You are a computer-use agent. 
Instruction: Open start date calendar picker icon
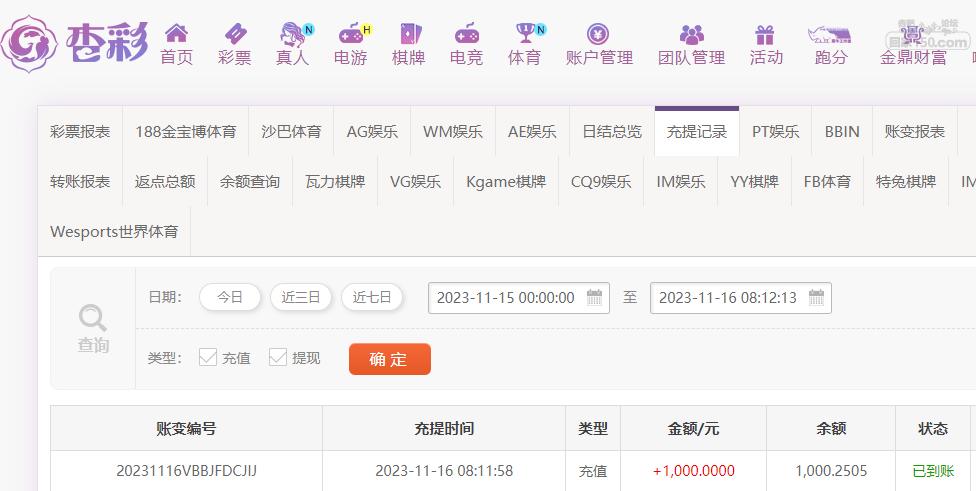(x=594, y=297)
